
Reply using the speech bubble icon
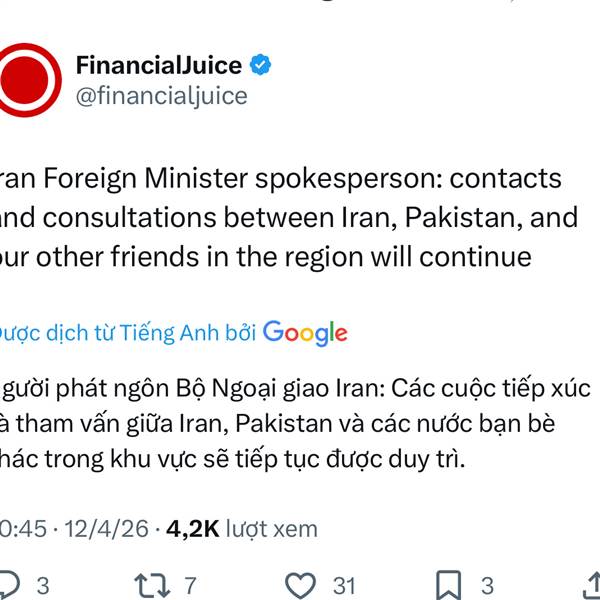pyautogui.click(x=8, y=585)
